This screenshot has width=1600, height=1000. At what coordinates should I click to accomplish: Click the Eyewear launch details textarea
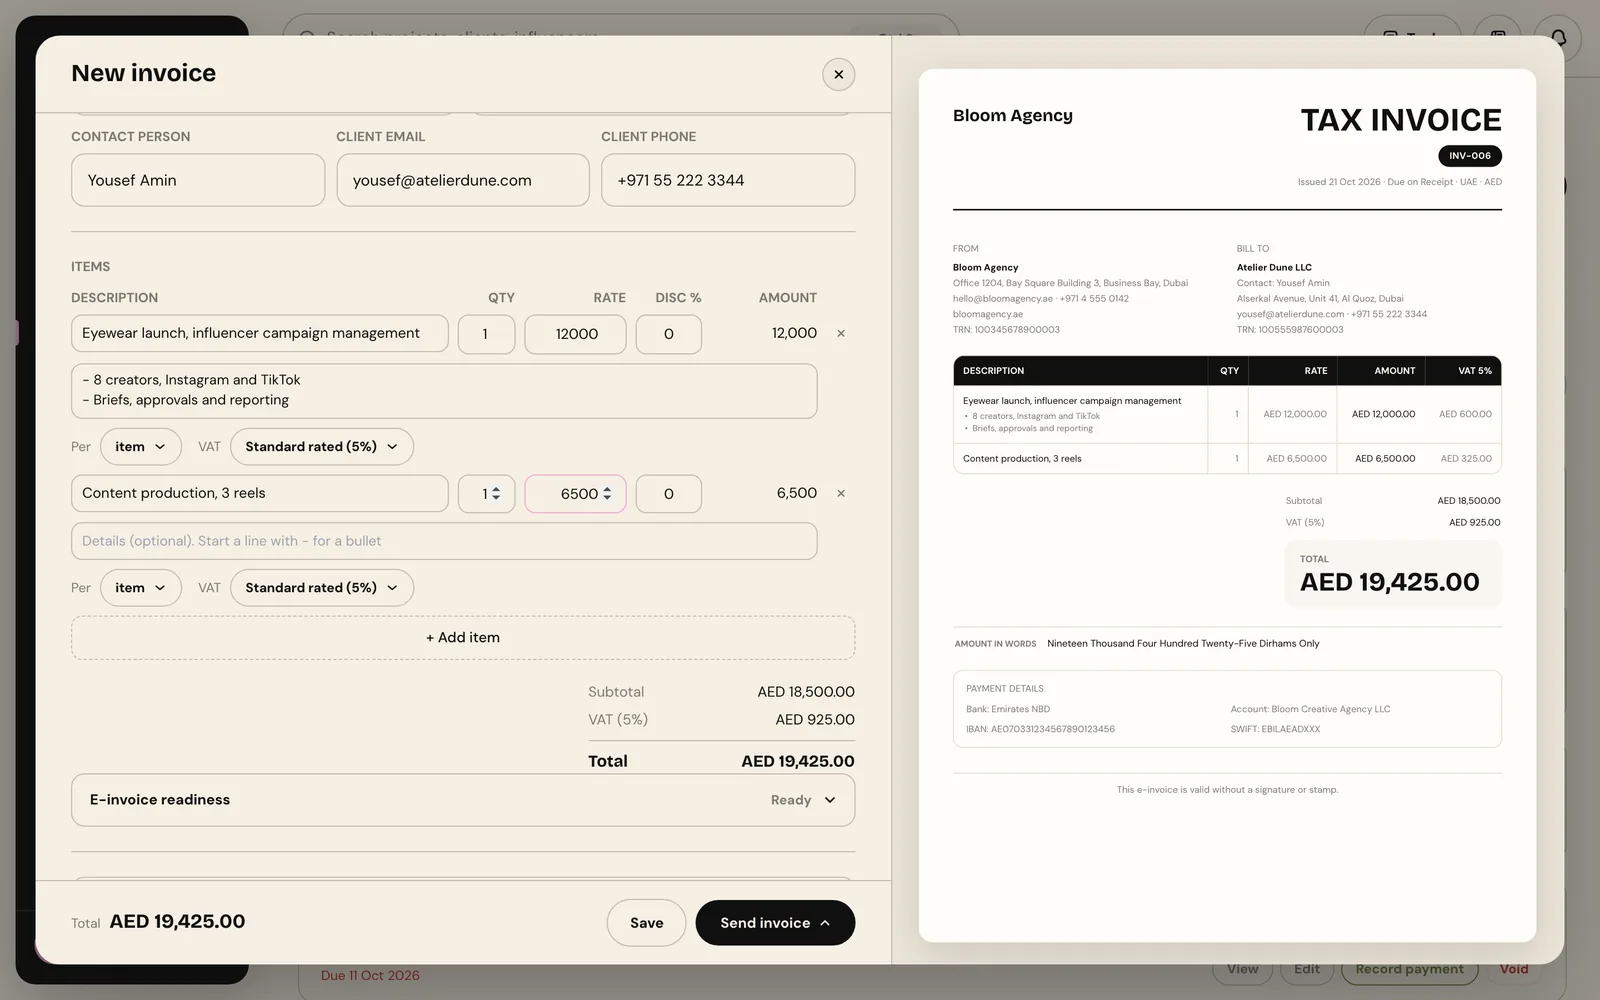tap(444, 391)
